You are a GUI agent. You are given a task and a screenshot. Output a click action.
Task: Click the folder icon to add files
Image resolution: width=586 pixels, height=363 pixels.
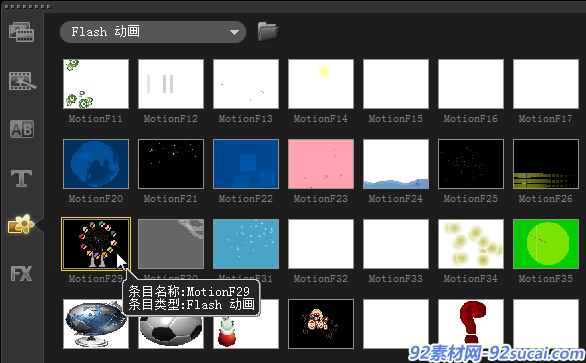click(268, 31)
